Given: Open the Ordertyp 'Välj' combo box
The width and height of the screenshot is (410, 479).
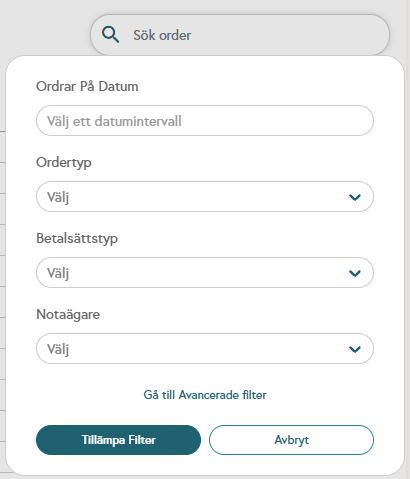Looking at the screenshot, I should (205, 197).
